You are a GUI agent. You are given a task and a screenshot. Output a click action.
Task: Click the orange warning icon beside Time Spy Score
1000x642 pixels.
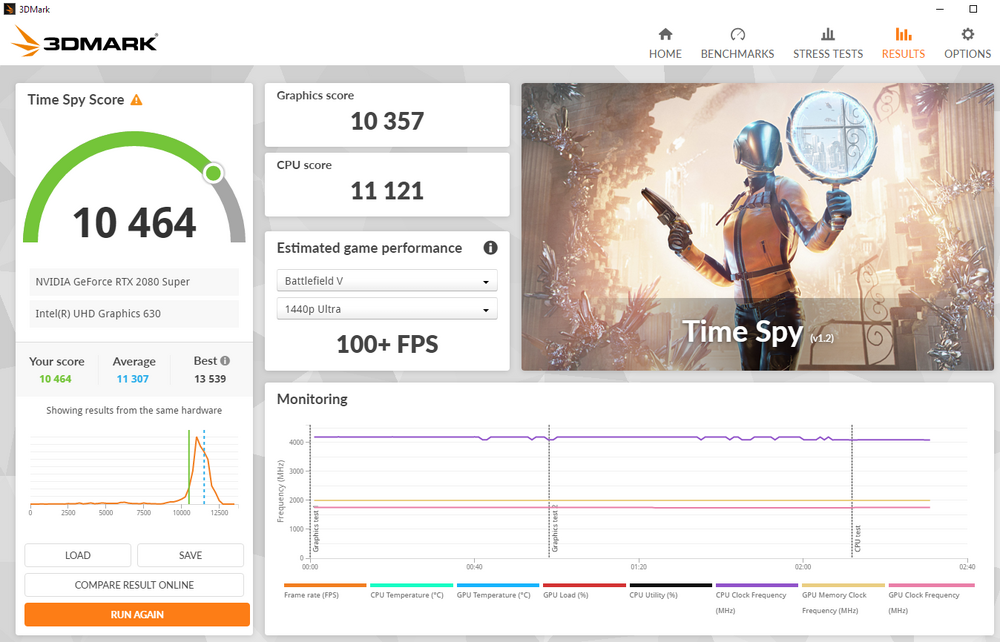137,100
